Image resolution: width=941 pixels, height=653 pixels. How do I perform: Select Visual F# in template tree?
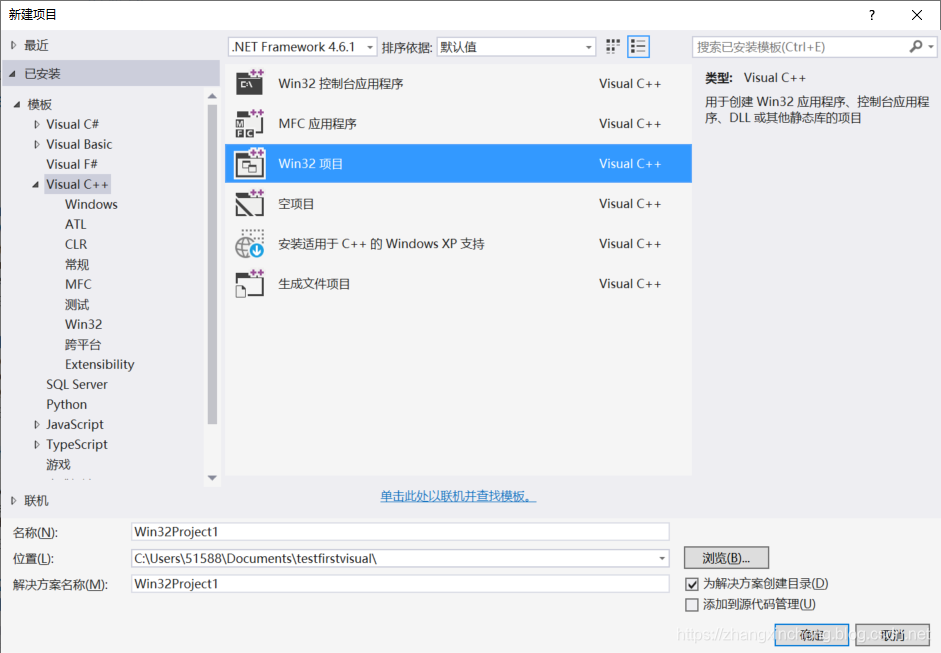tap(71, 164)
